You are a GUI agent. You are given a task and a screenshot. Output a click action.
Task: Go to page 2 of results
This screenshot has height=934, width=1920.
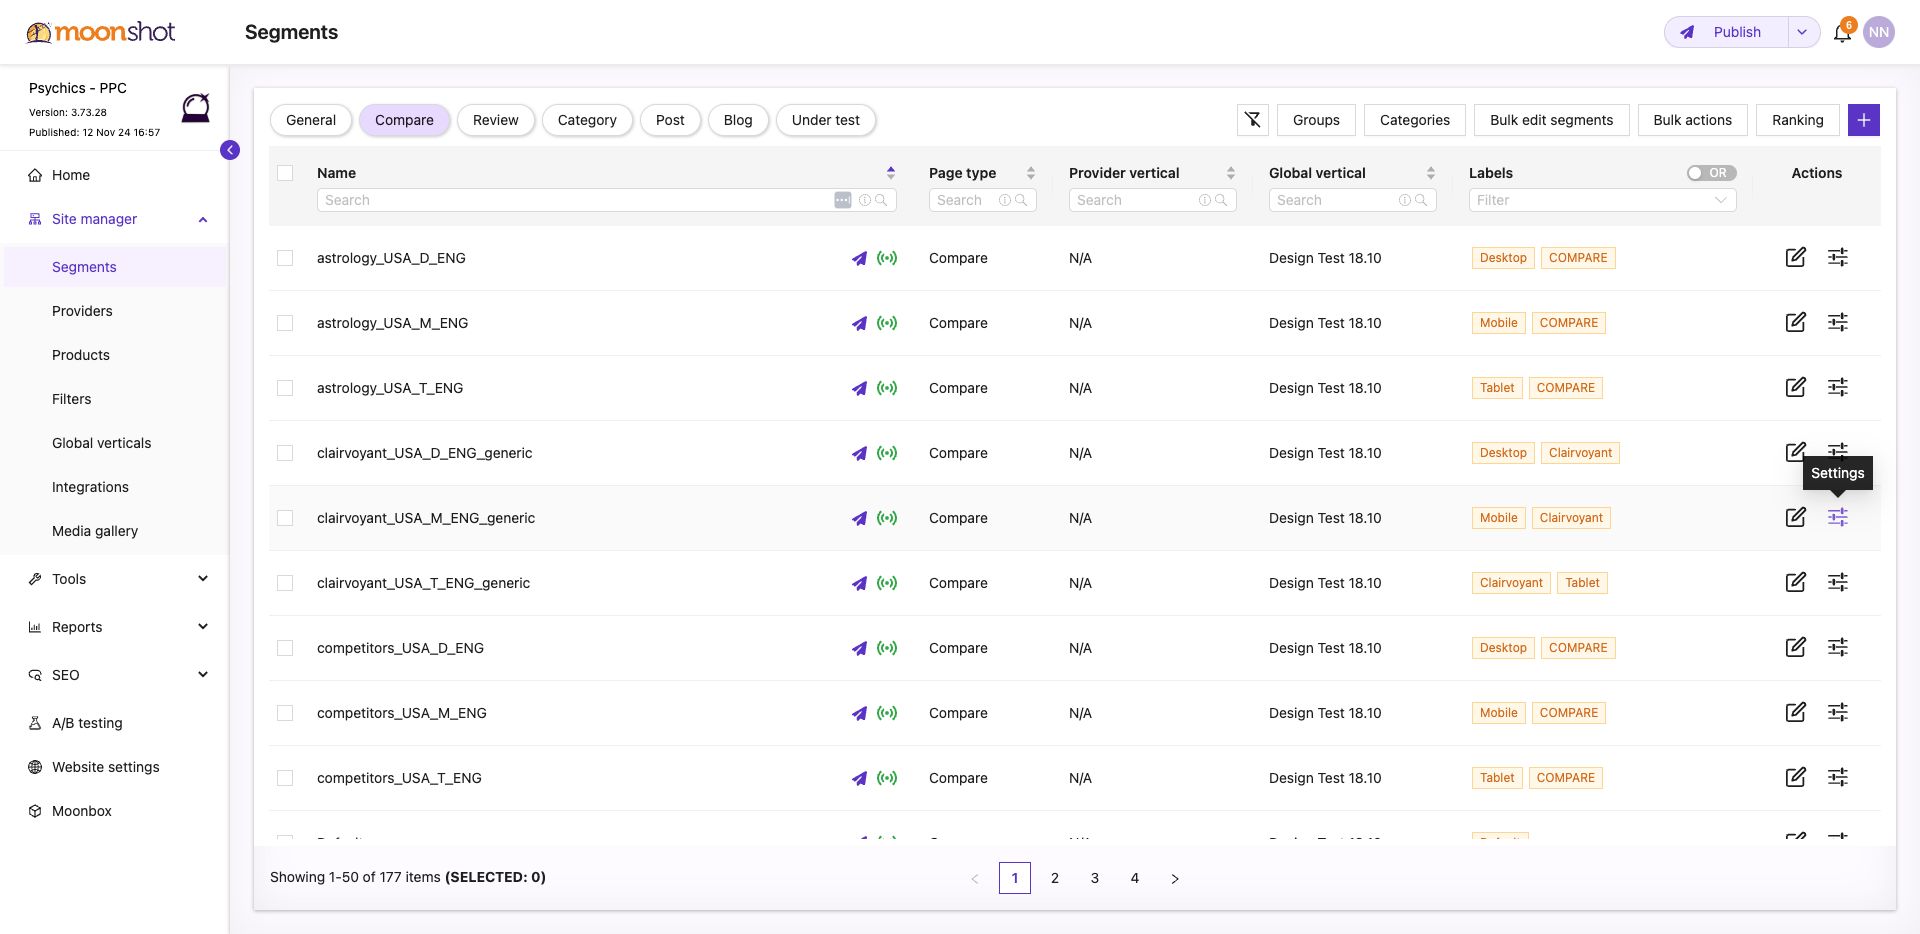tap(1055, 878)
